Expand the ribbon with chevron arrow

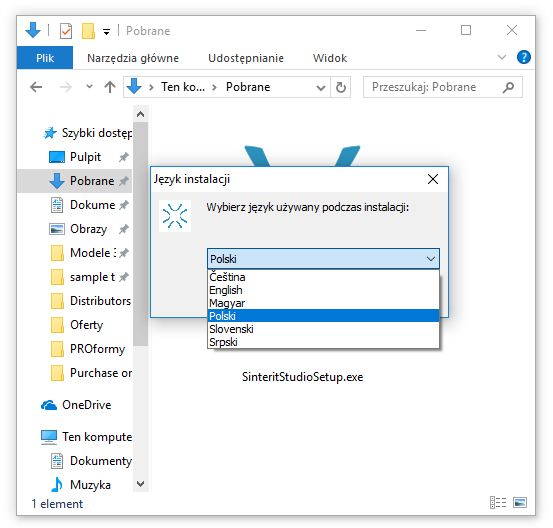coord(502,57)
